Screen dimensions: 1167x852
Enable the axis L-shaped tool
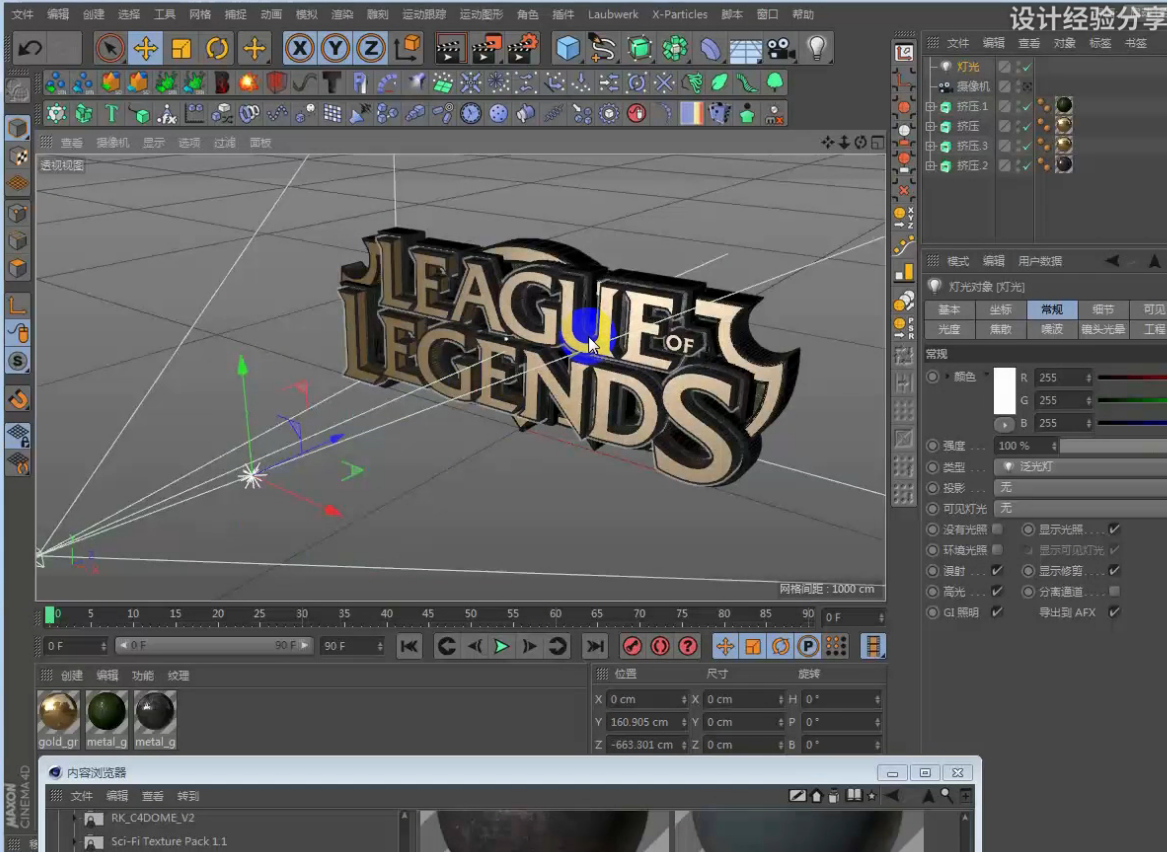(18, 305)
